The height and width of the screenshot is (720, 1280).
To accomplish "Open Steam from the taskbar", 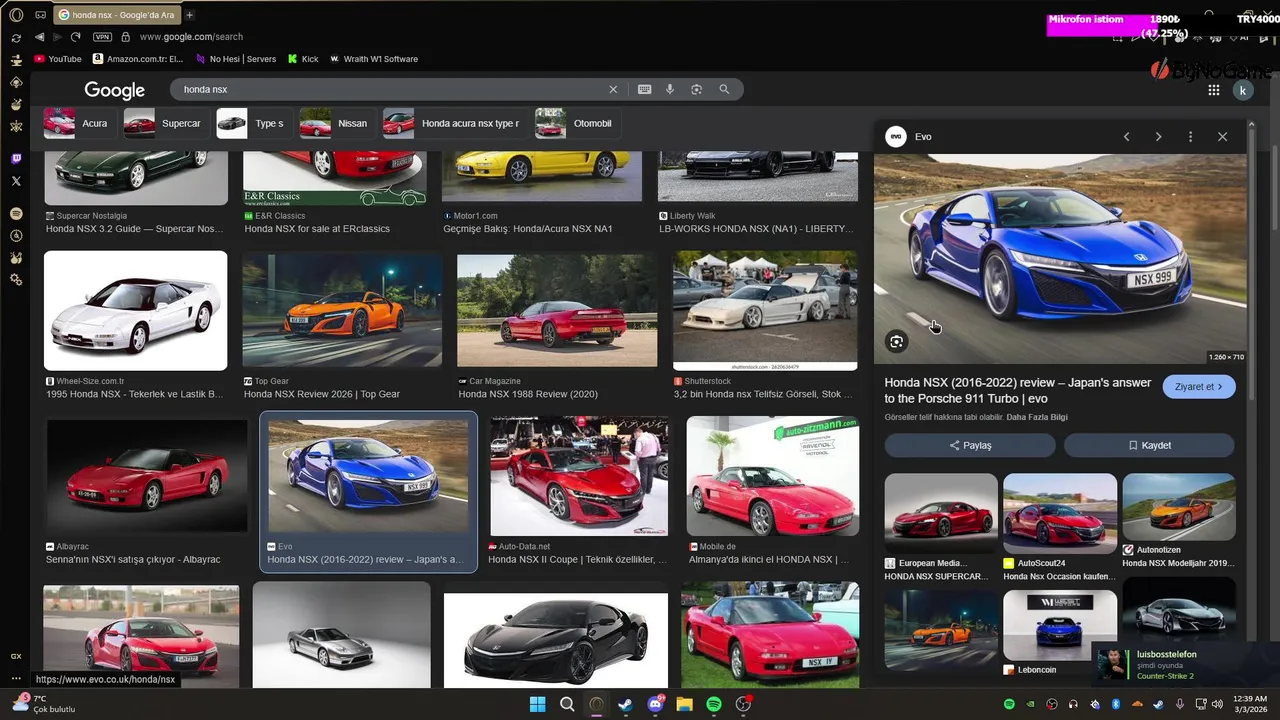I will point(625,704).
